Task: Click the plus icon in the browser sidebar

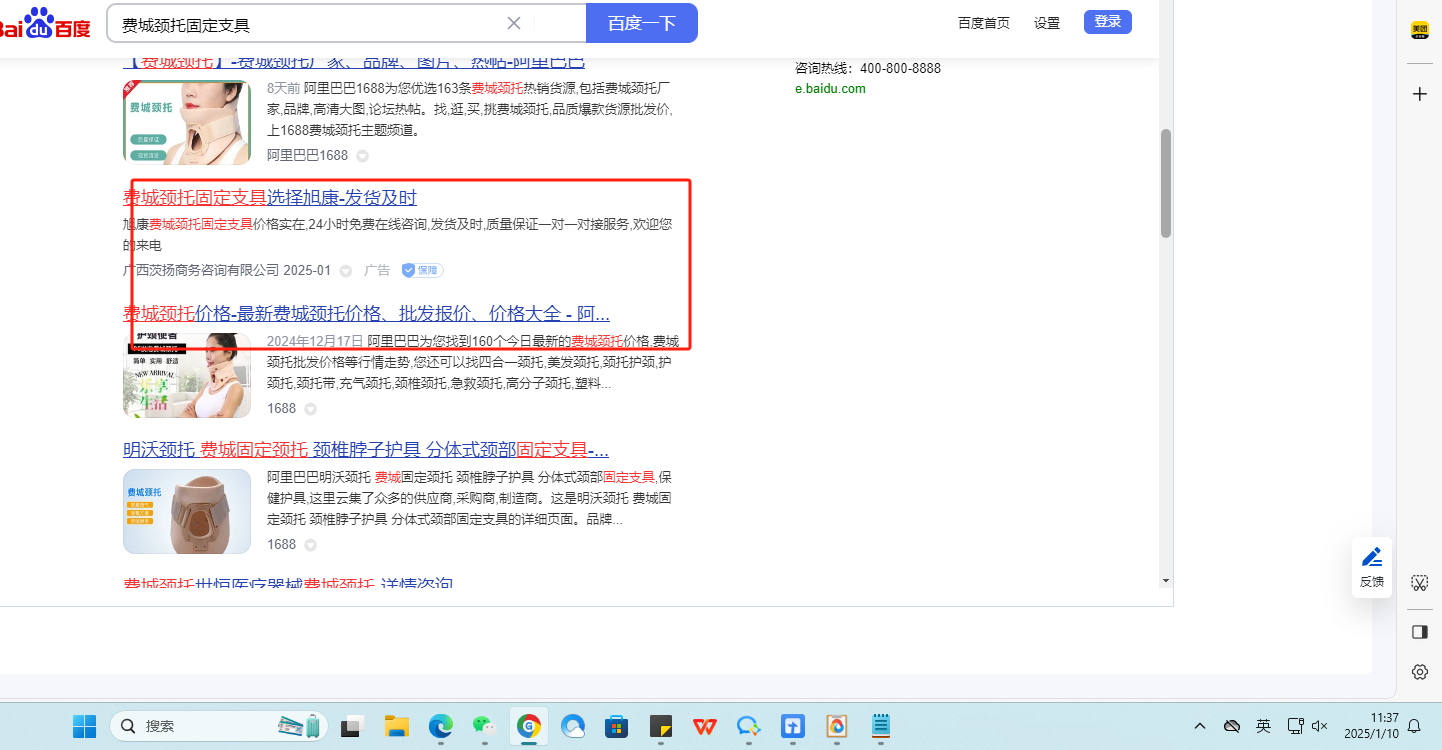Action: tap(1419, 94)
